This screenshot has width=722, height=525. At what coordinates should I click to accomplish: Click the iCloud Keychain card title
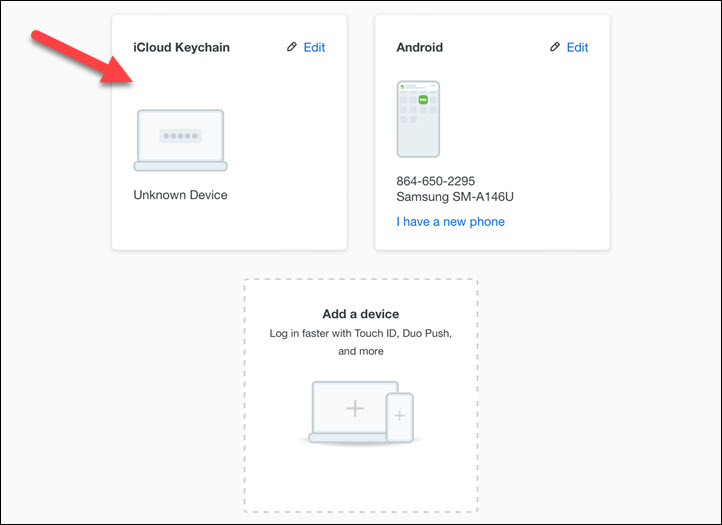click(181, 47)
